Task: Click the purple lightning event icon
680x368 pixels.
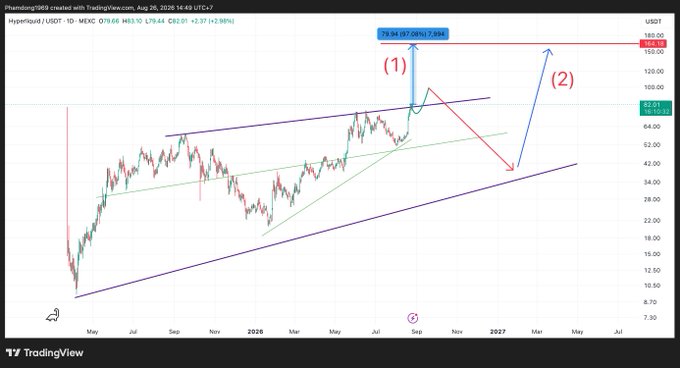Action: pyautogui.click(x=412, y=318)
